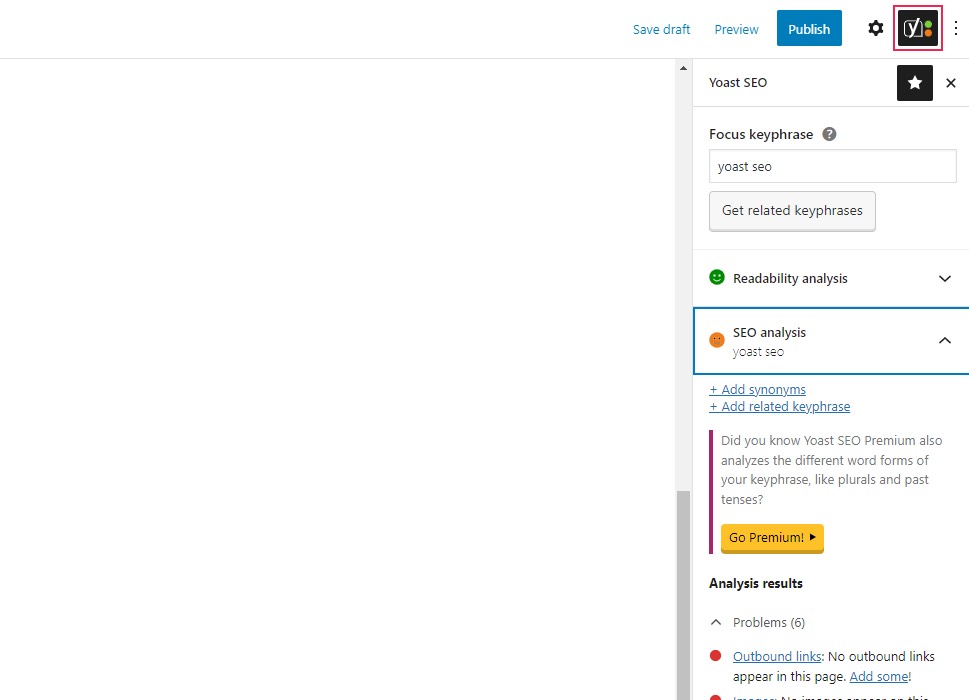Open Add synonyms
Image resolution: width=969 pixels, height=700 pixels.
(757, 389)
